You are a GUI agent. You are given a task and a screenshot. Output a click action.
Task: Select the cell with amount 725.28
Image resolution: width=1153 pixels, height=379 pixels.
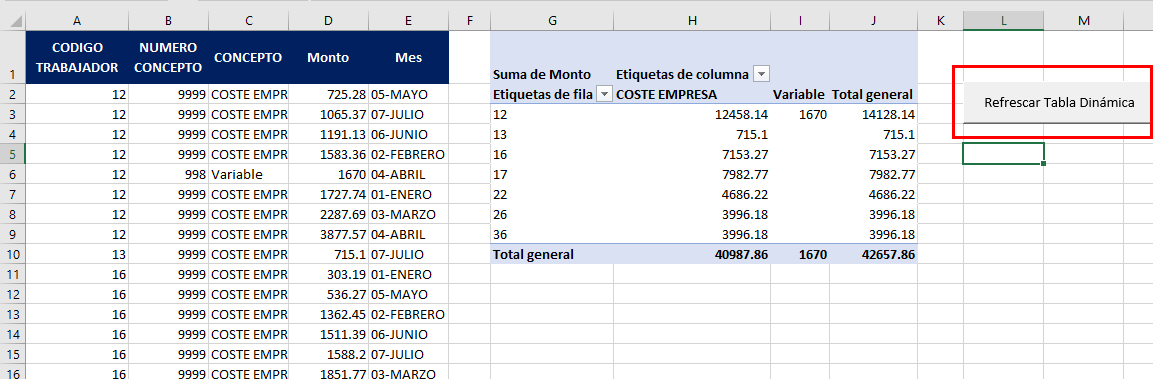tap(328, 94)
